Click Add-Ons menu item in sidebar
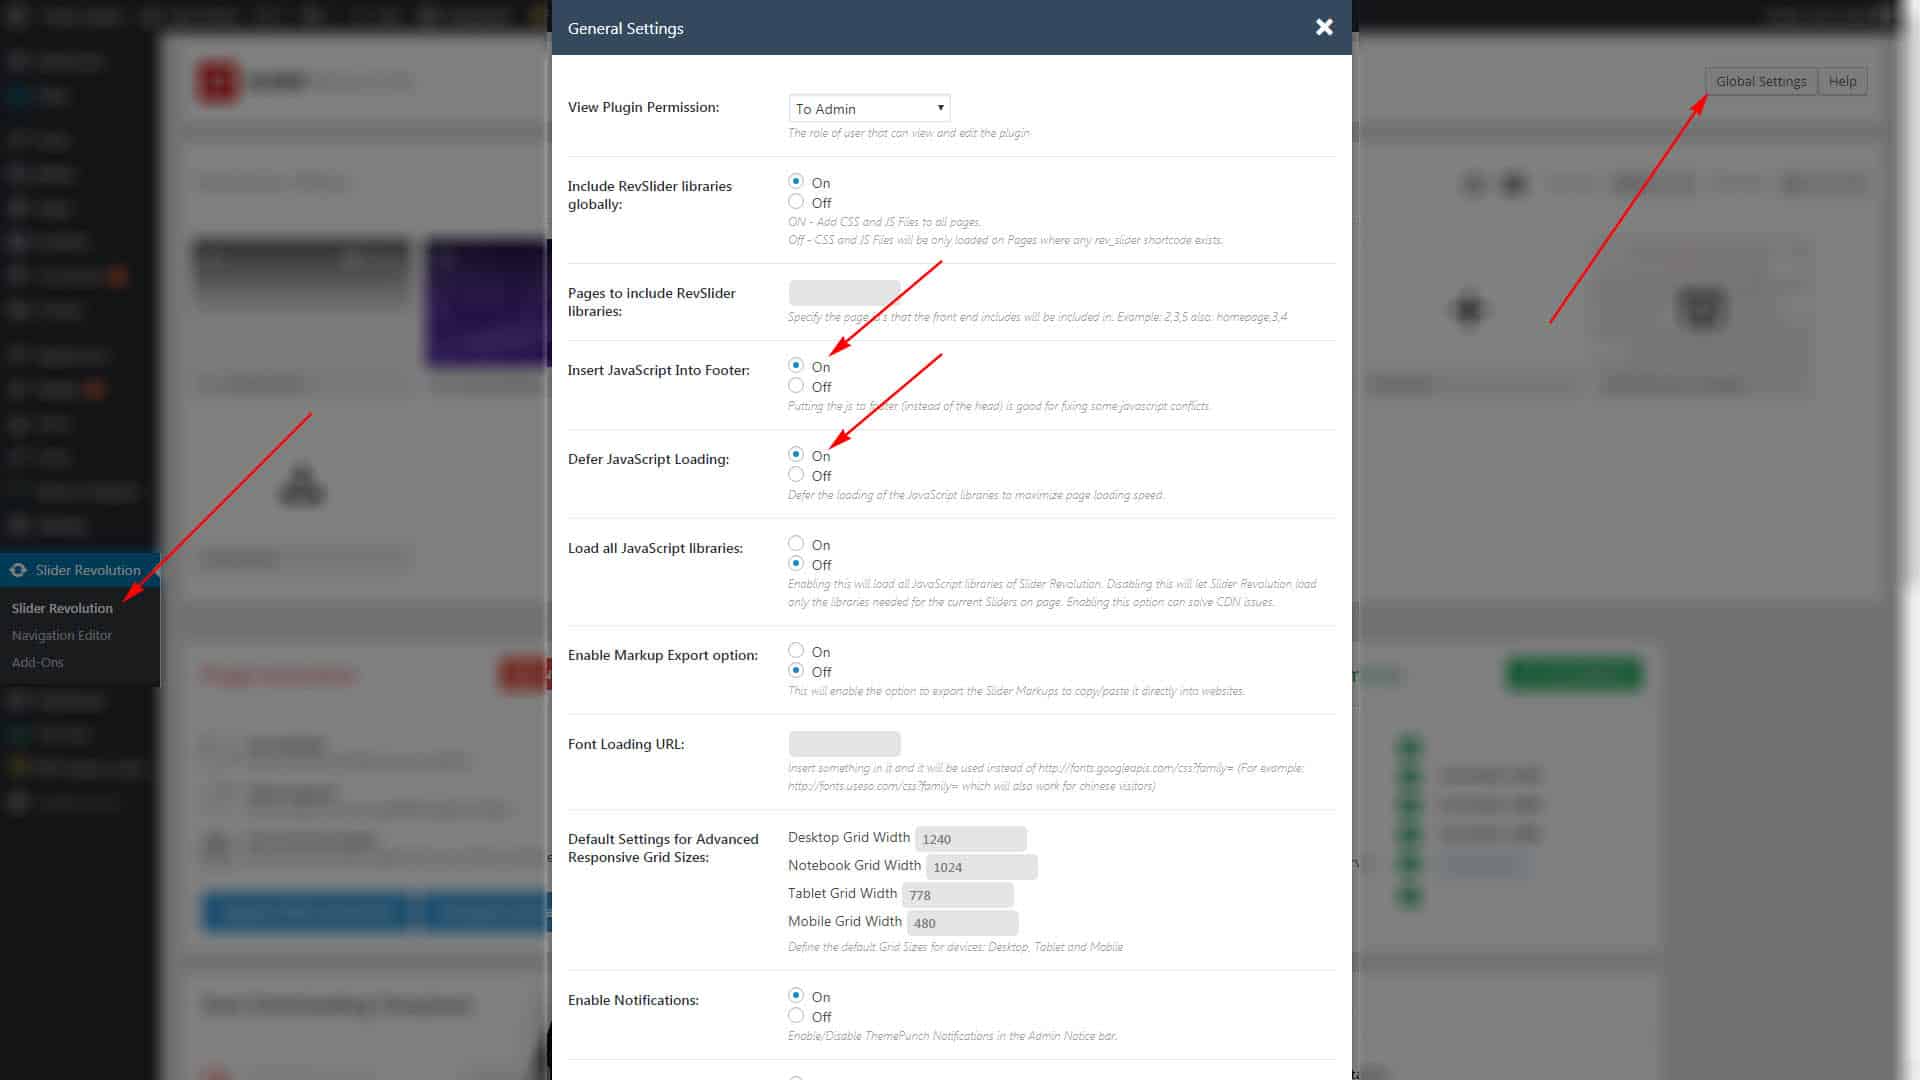 pos(37,661)
